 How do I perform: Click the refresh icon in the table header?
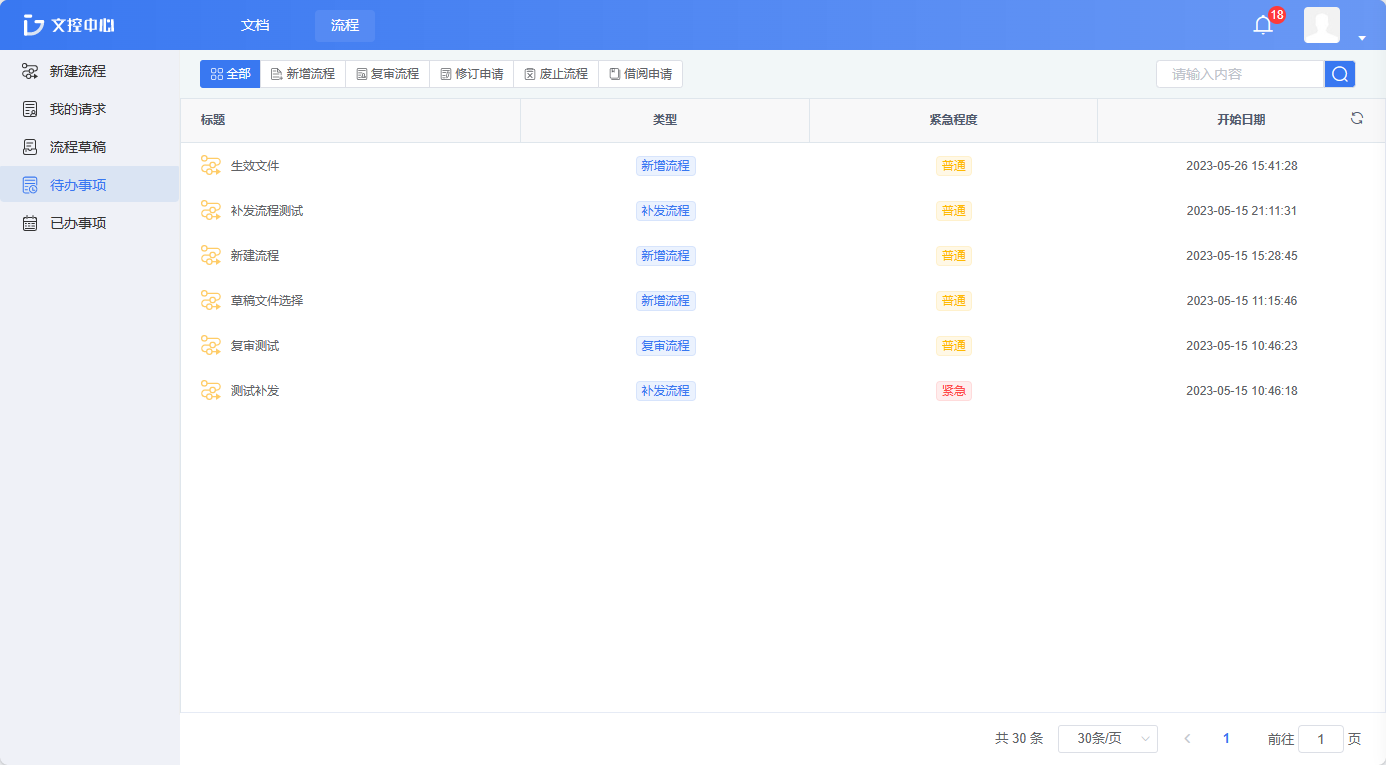click(1357, 117)
